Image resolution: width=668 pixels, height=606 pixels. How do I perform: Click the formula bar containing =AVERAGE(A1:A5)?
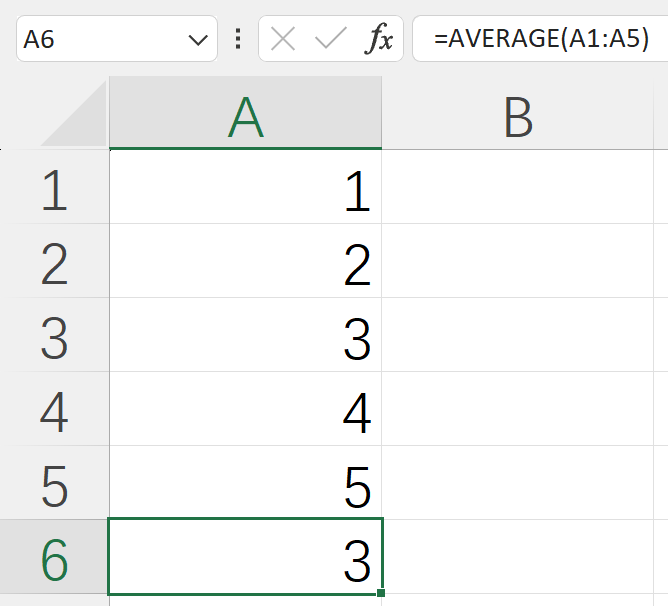[540, 39]
